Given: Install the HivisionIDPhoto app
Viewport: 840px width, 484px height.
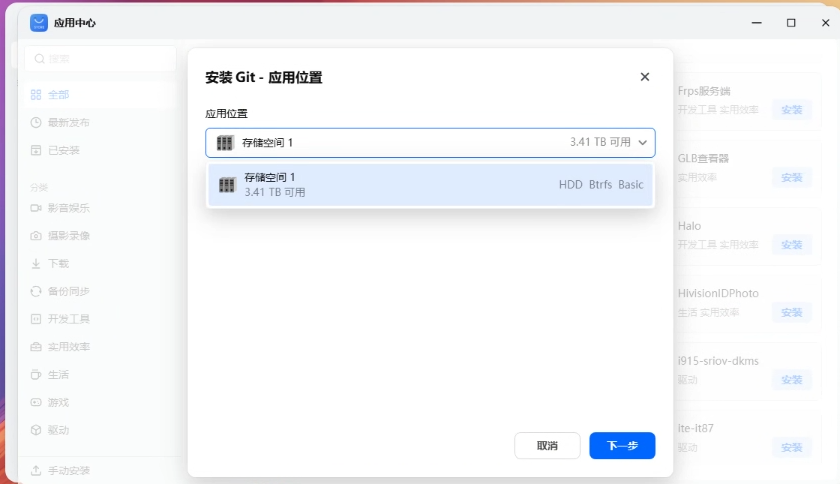Looking at the screenshot, I should click(791, 312).
